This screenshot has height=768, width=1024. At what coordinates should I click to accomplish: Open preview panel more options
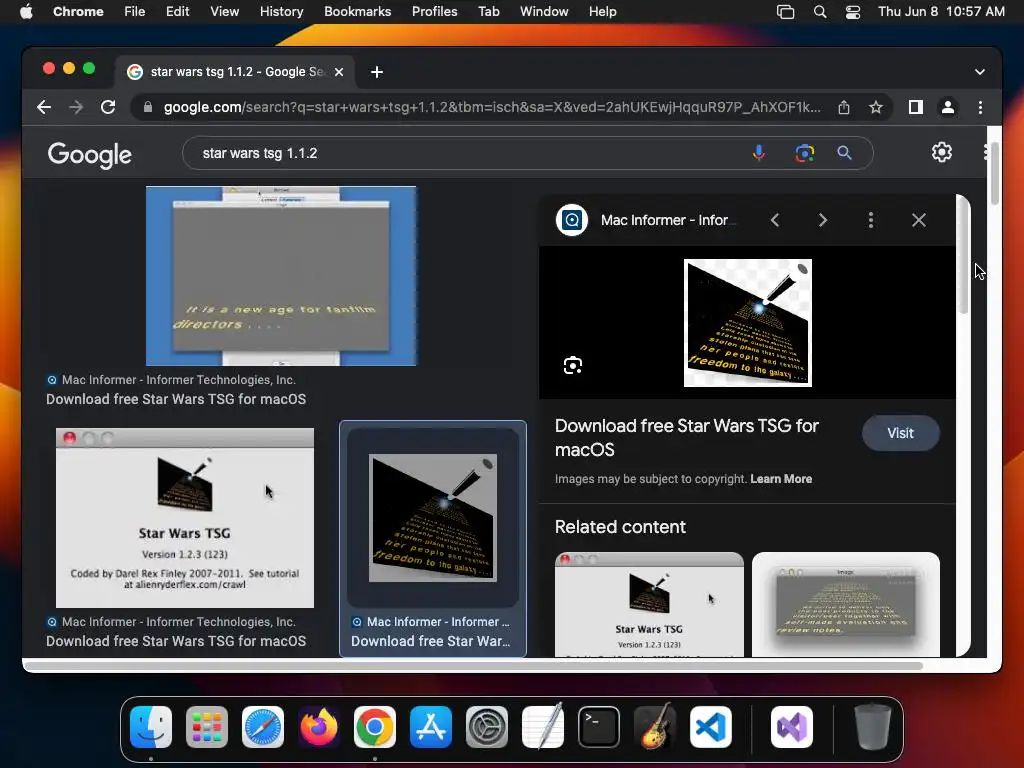tap(871, 220)
